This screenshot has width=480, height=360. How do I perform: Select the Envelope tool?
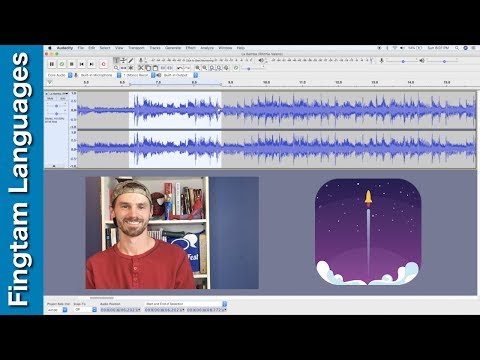[x=123, y=61]
